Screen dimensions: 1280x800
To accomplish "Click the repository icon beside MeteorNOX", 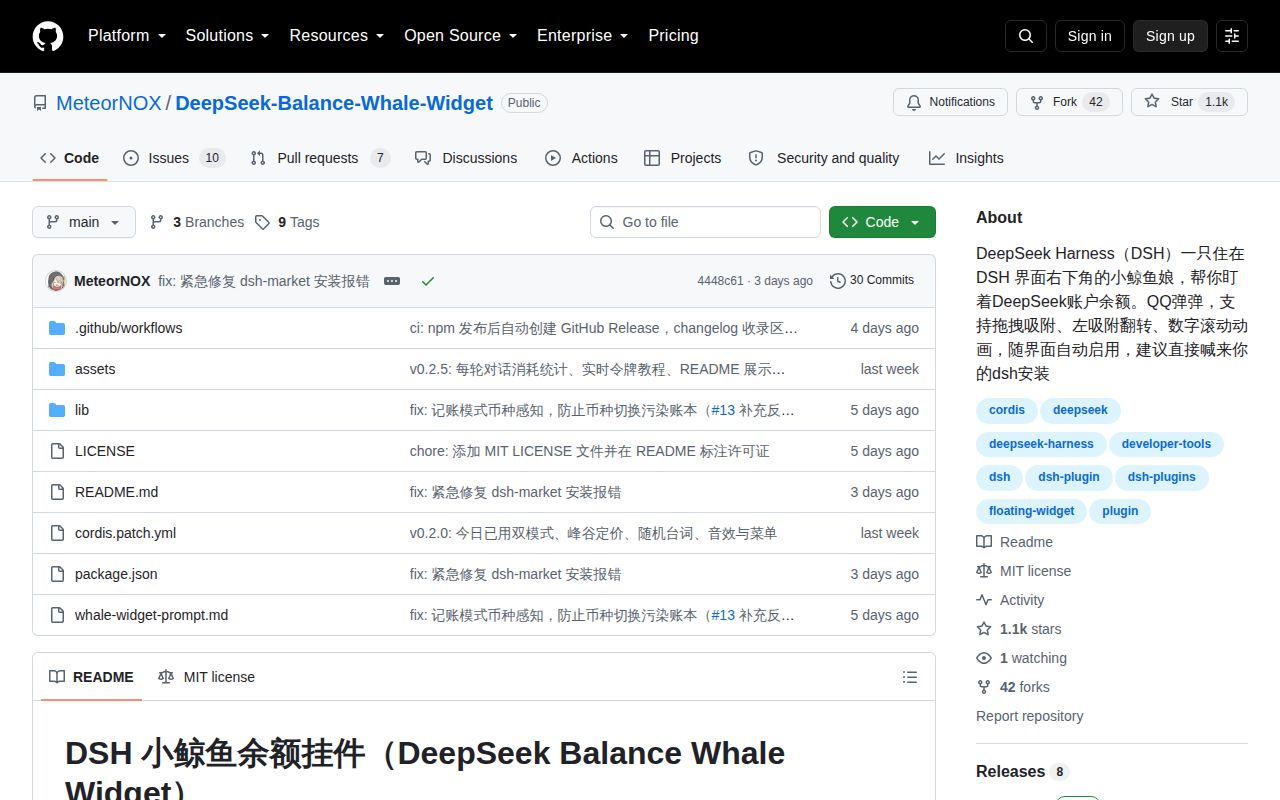I will 40,103.
